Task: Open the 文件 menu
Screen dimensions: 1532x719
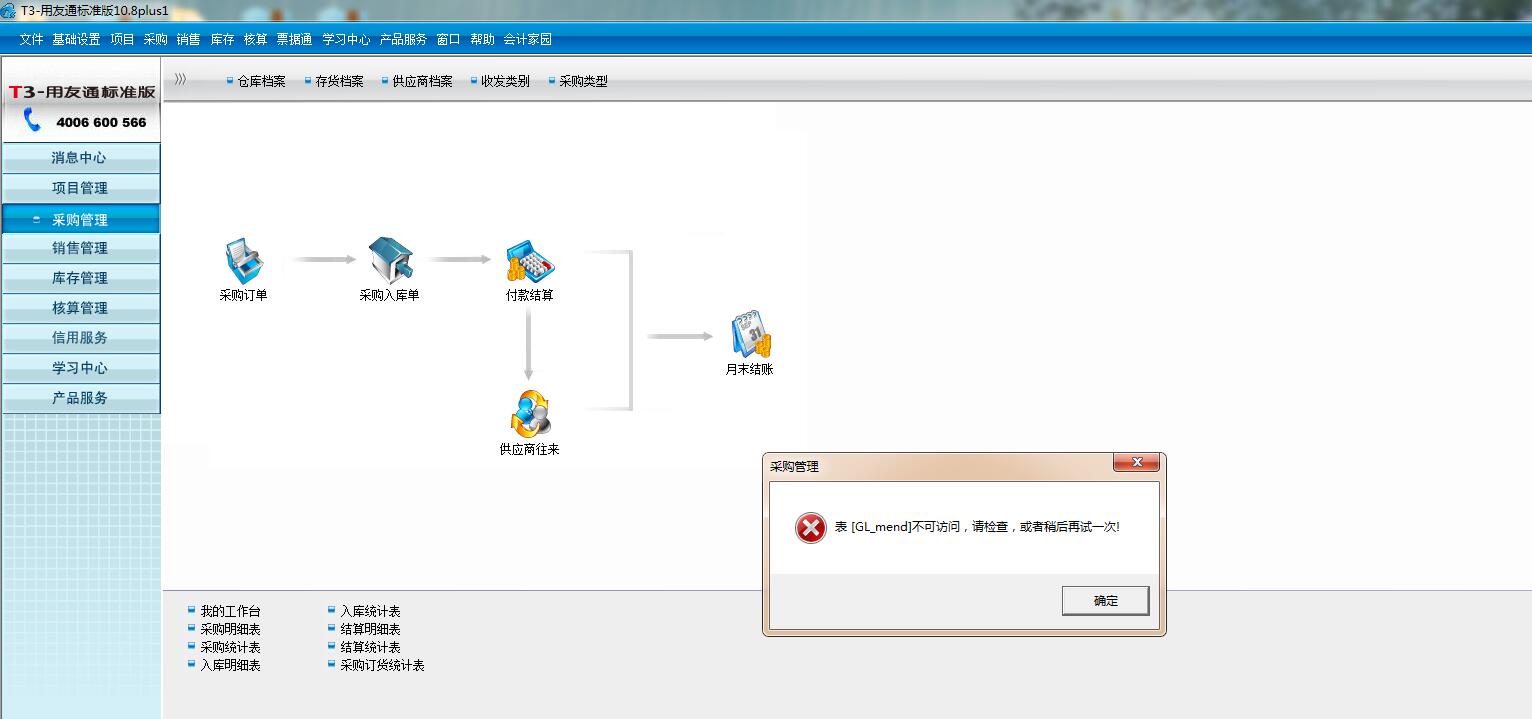Action: coord(31,40)
